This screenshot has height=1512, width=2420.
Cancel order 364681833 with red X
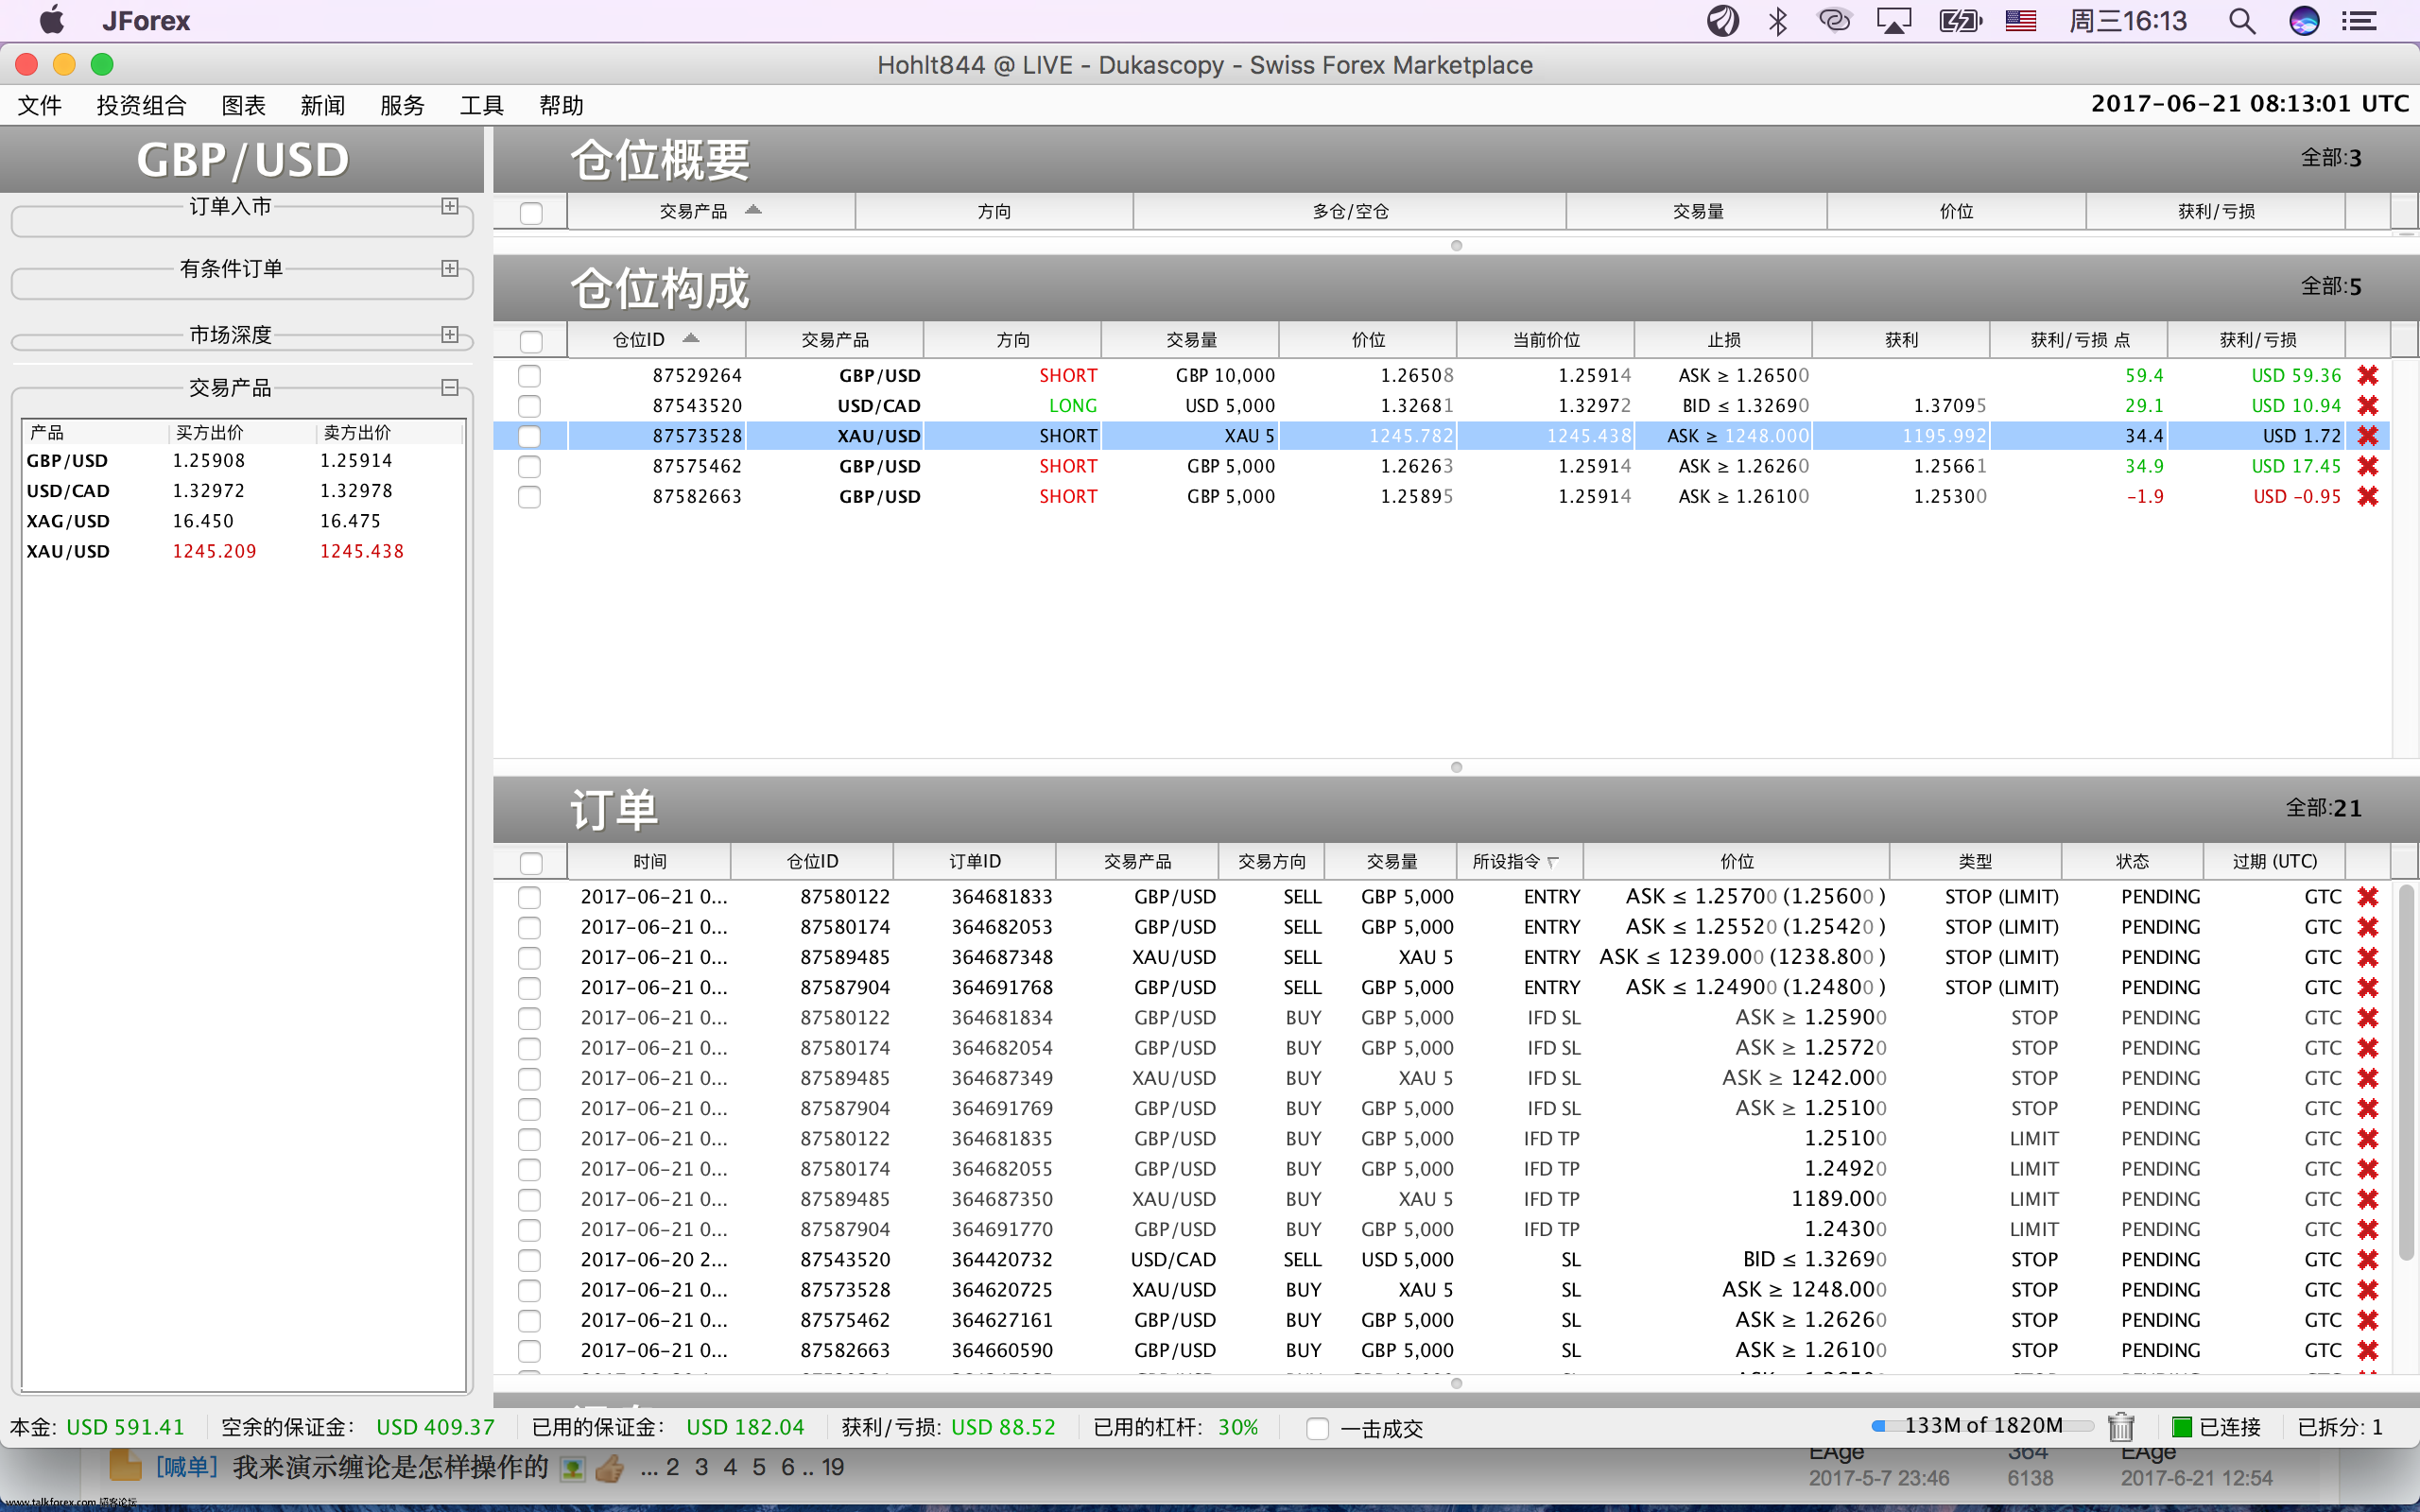click(x=2367, y=897)
